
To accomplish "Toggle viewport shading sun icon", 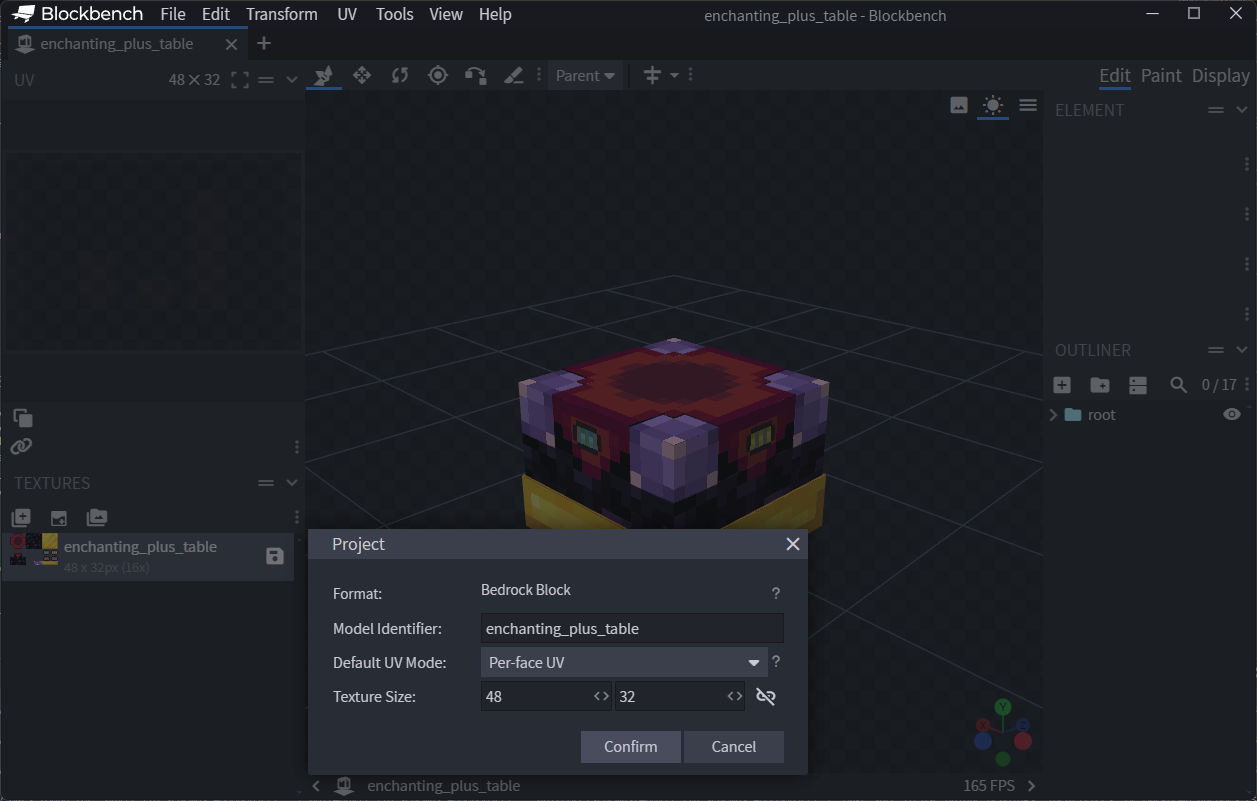I will click(x=992, y=105).
